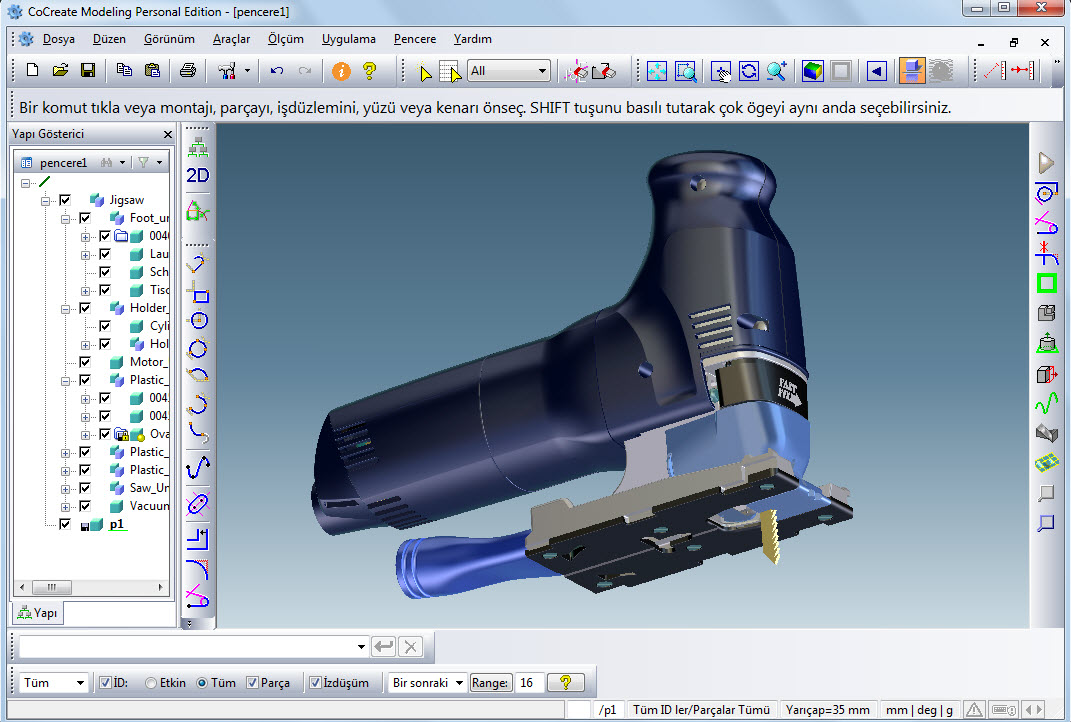Screen dimensions: 1071x722
Task: Click the Range: button
Action: [x=490, y=682]
